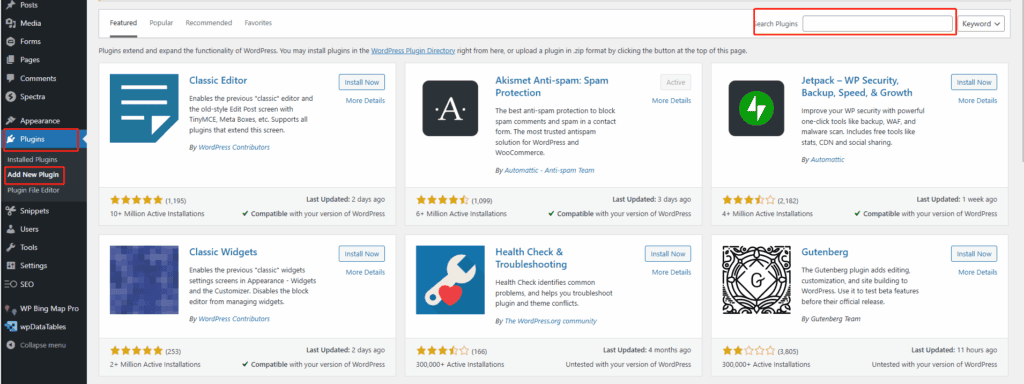Open More Details for Classic Widgets
The height and width of the screenshot is (384, 1024).
365,272
